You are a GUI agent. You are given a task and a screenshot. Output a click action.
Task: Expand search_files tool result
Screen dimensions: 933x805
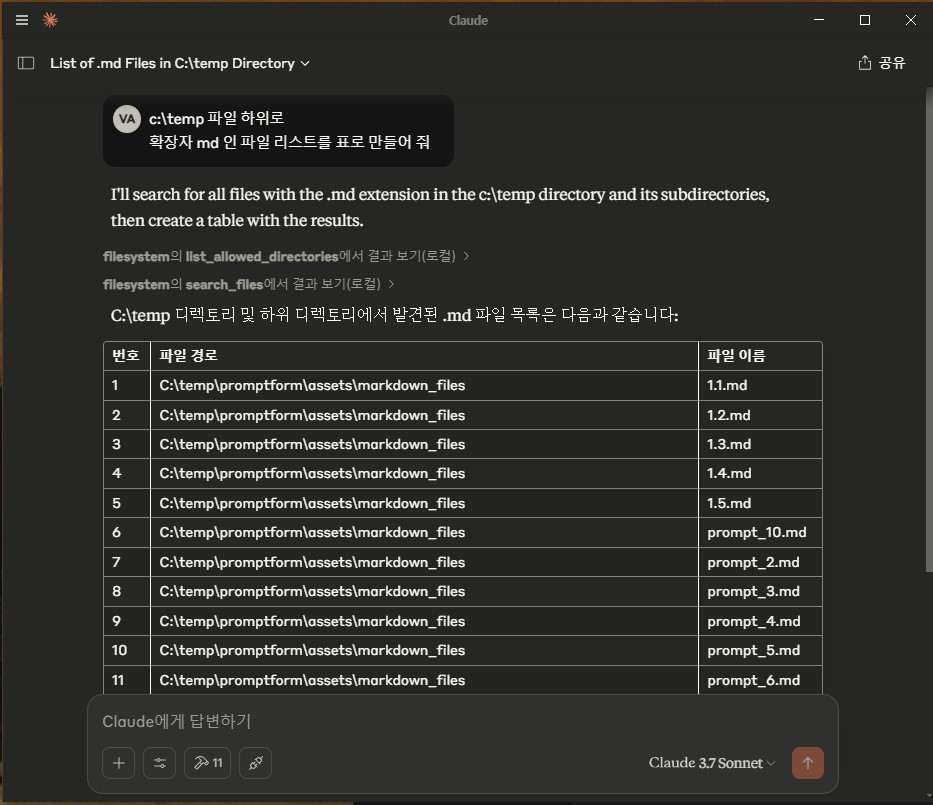249,284
